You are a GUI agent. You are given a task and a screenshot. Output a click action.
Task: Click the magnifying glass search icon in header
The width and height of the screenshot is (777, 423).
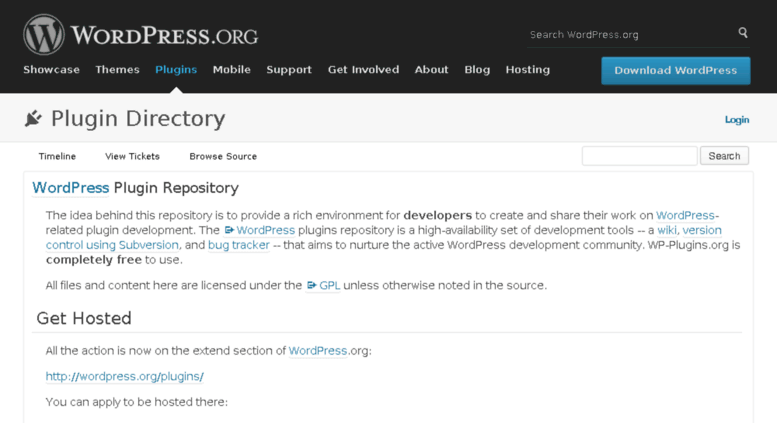coord(743,33)
